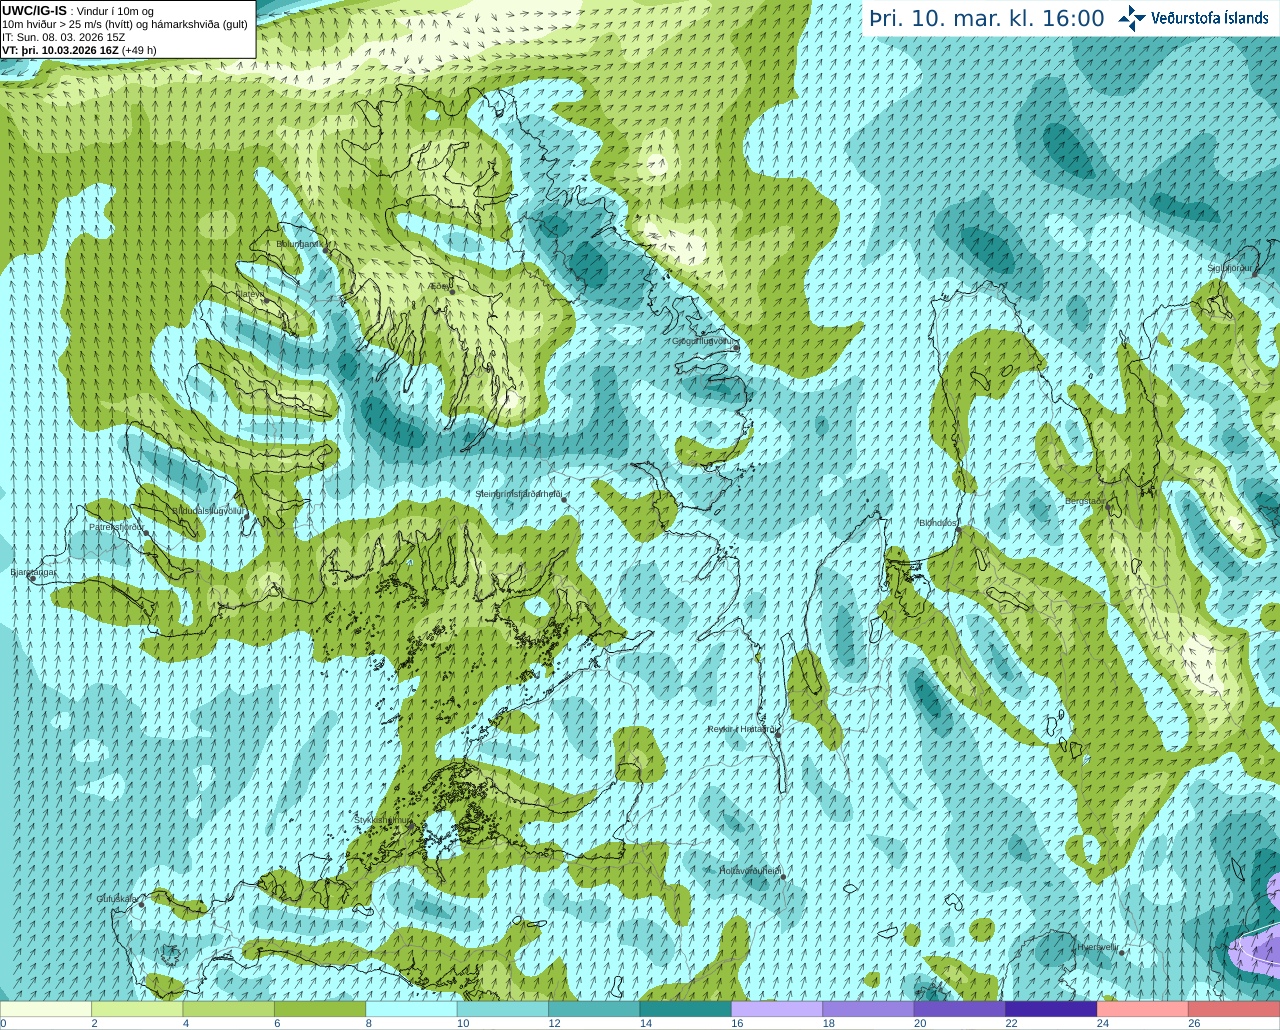Click the Bíldudalsflugvöllur station label
Screen dimensions: 1280x1030
tap(208, 510)
